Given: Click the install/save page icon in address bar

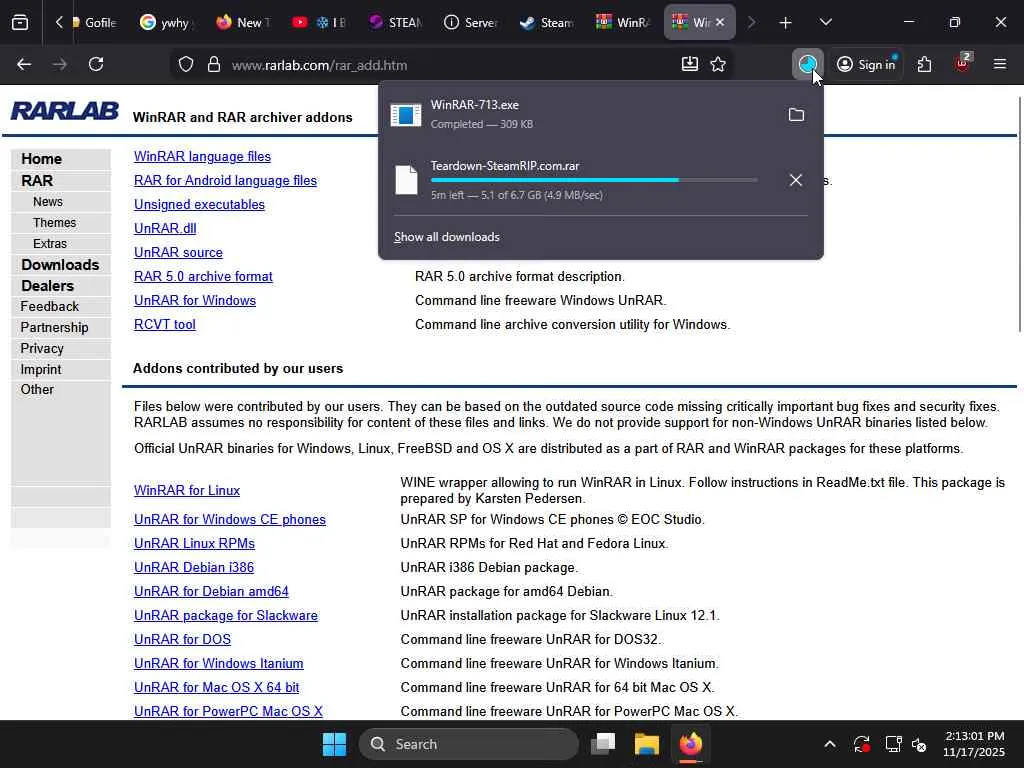Looking at the screenshot, I should 690,64.
